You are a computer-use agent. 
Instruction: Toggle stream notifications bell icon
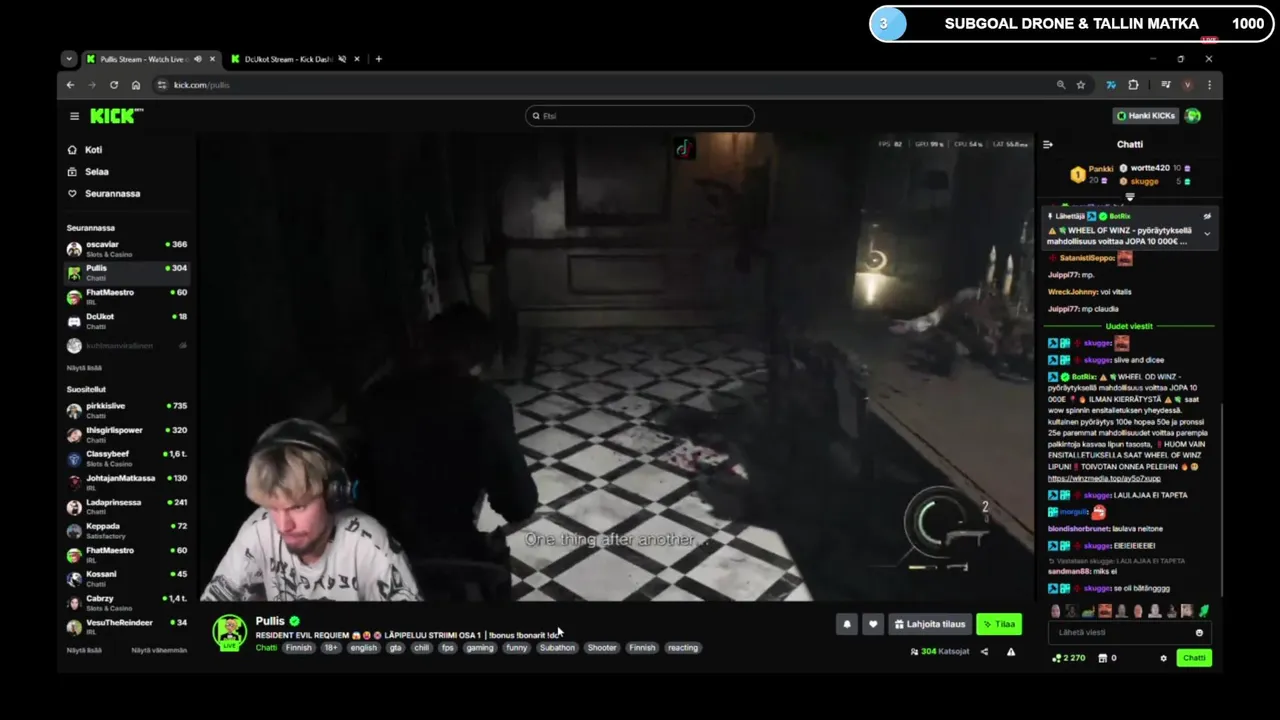click(x=847, y=624)
